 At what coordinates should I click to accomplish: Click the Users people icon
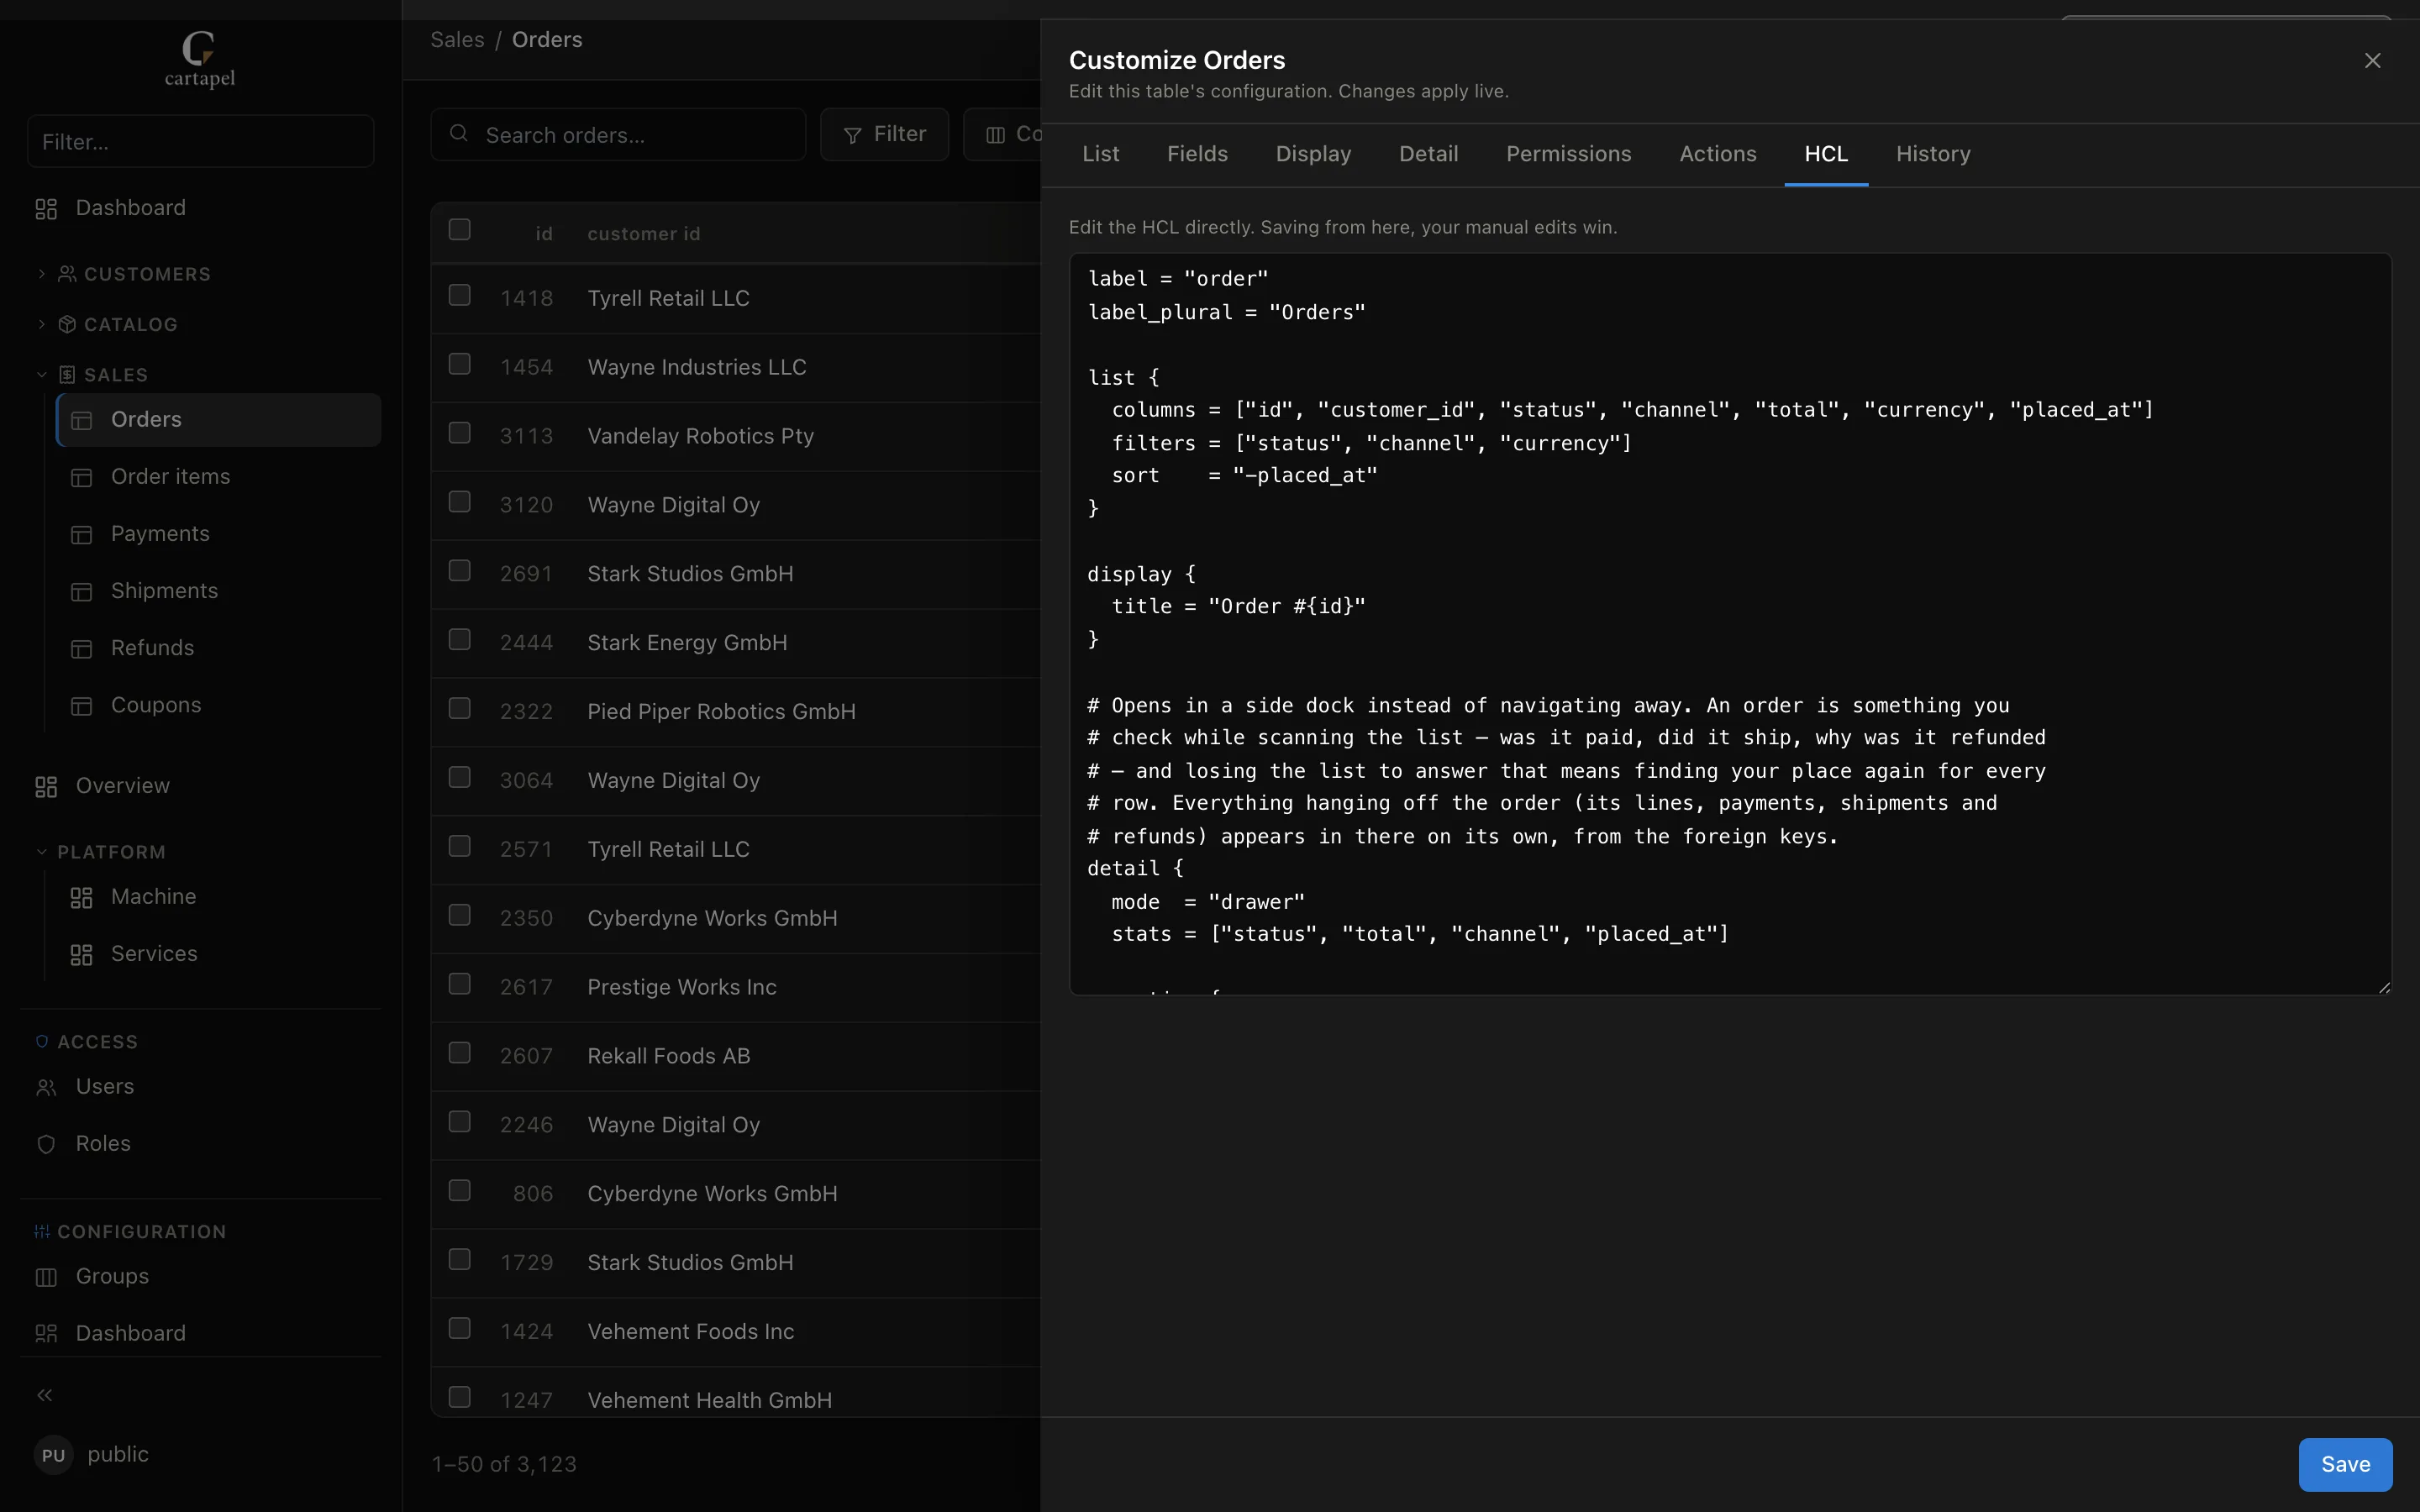pos(46,1087)
